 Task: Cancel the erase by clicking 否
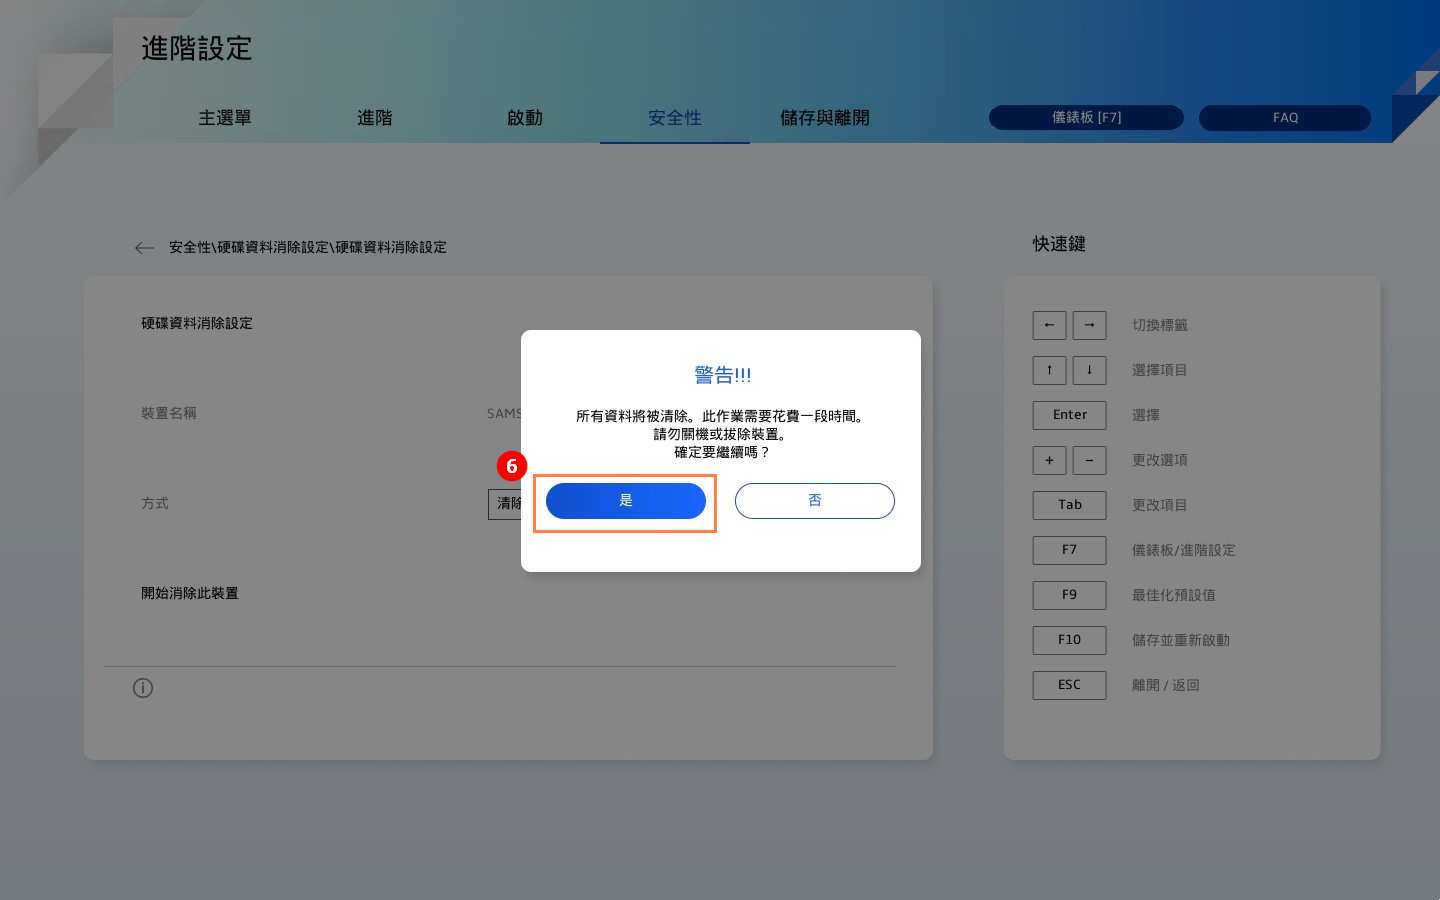814,501
